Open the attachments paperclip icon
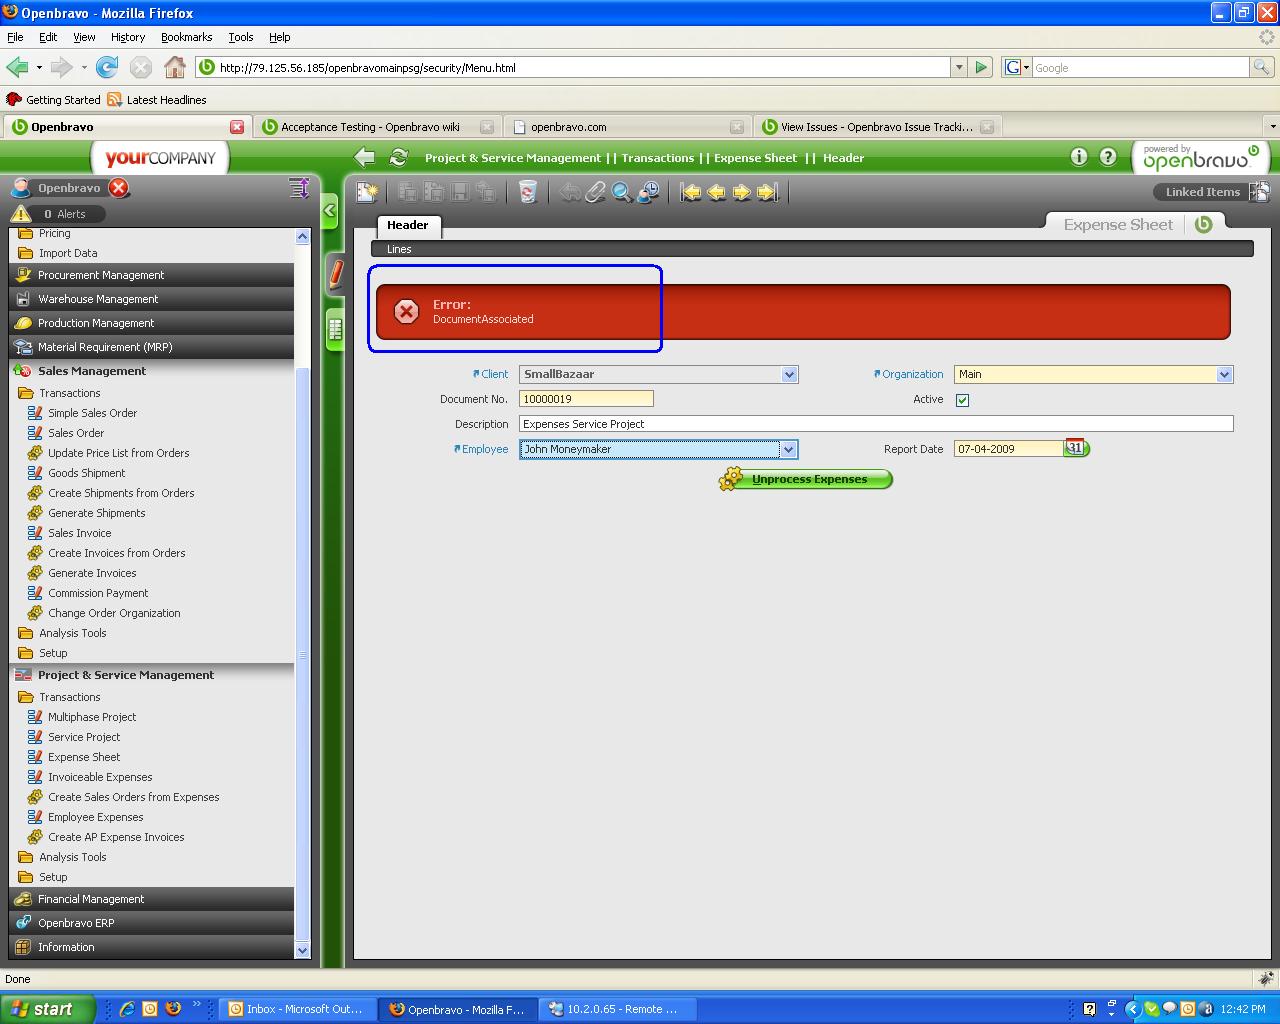The image size is (1280, 1024). (596, 192)
